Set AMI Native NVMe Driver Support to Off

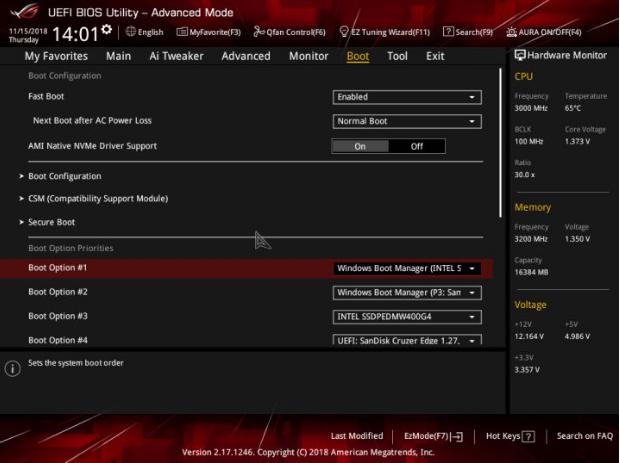tap(417, 146)
